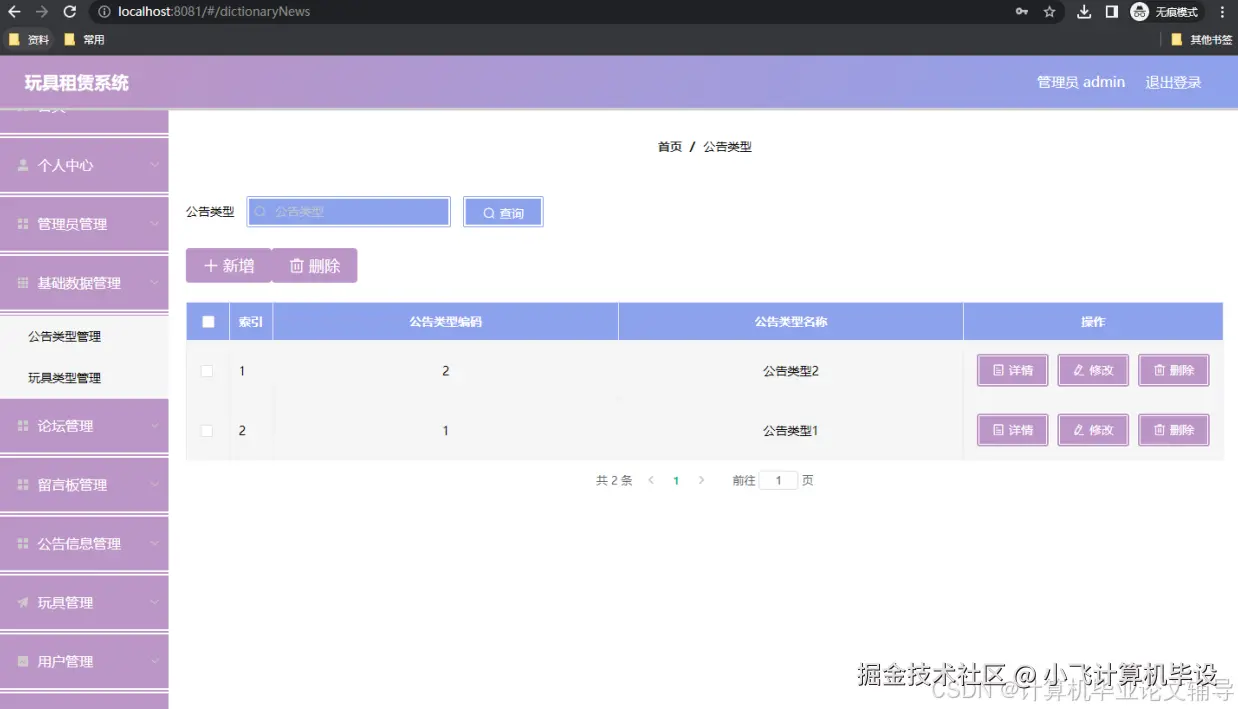
Task: Click the 公告类型编码 column header
Action: pos(445,322)
